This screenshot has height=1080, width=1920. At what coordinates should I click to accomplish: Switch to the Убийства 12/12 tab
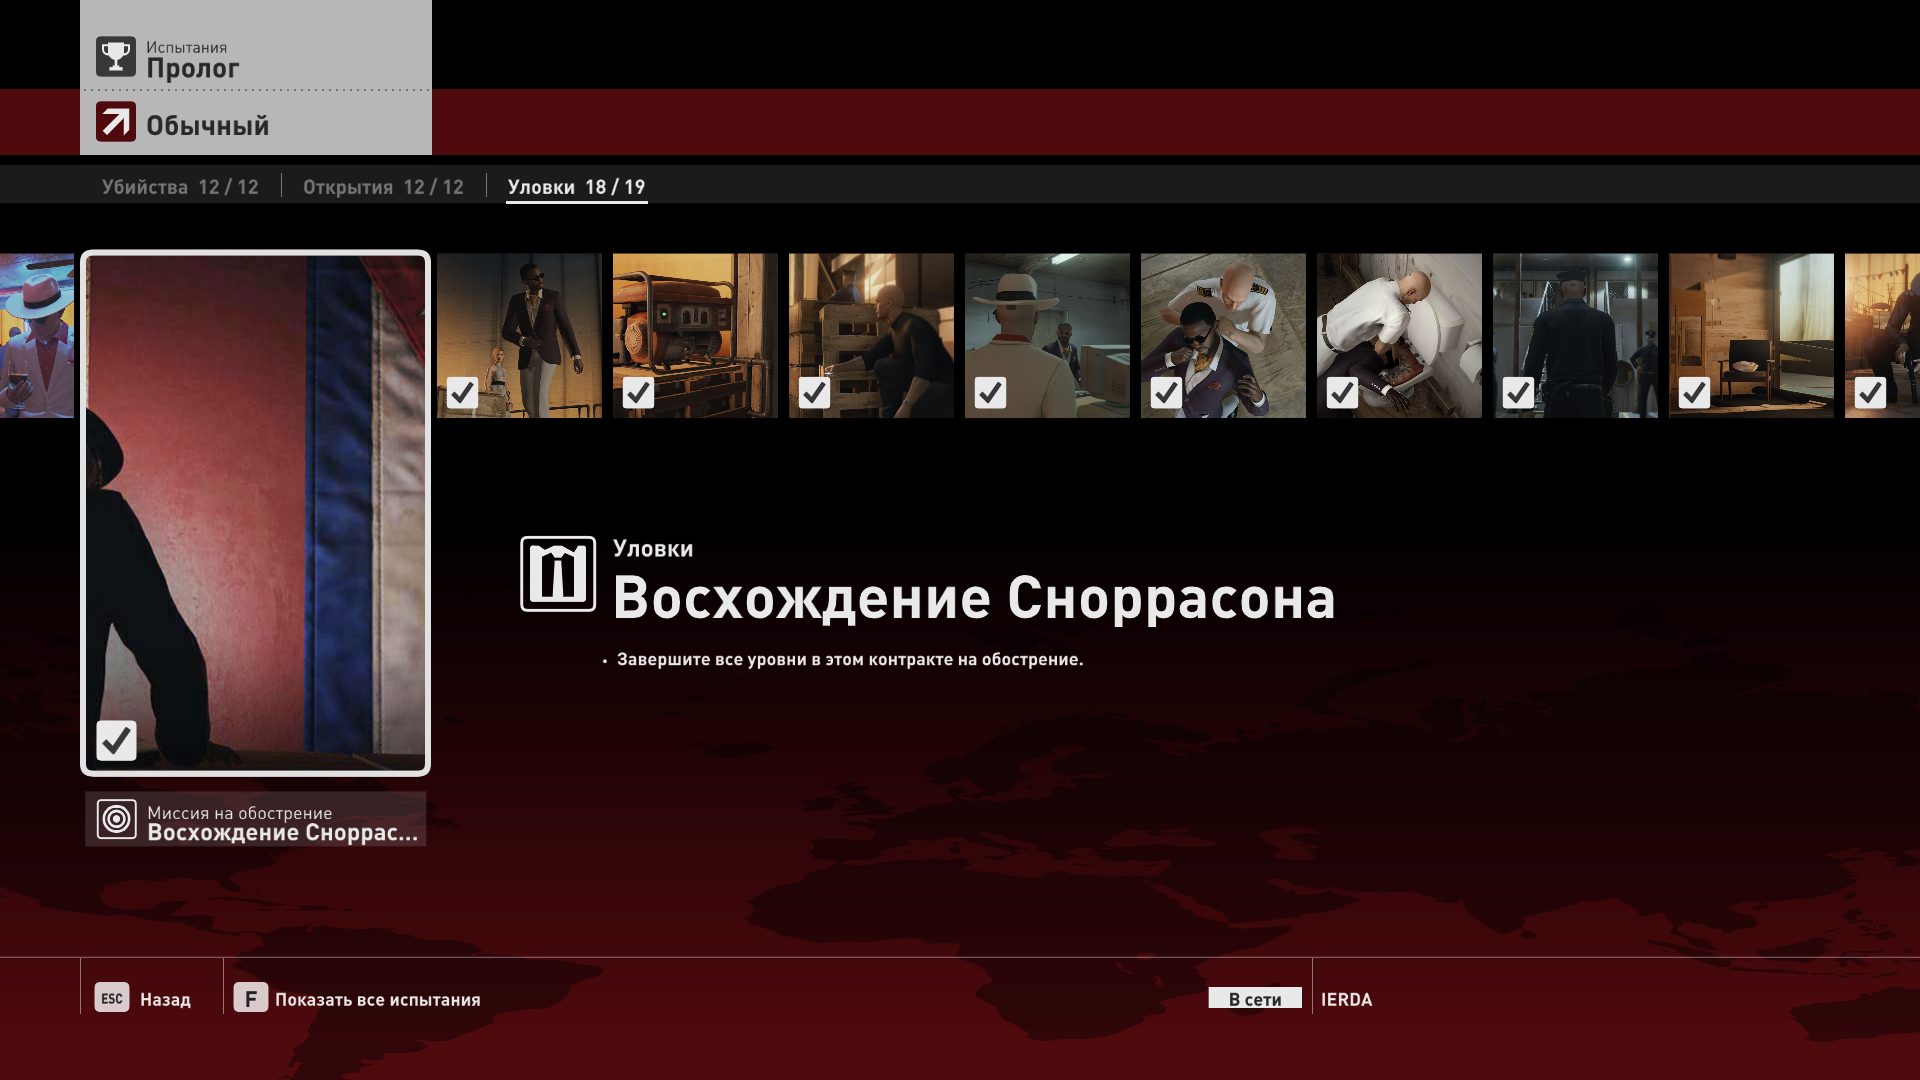(180, 187)
